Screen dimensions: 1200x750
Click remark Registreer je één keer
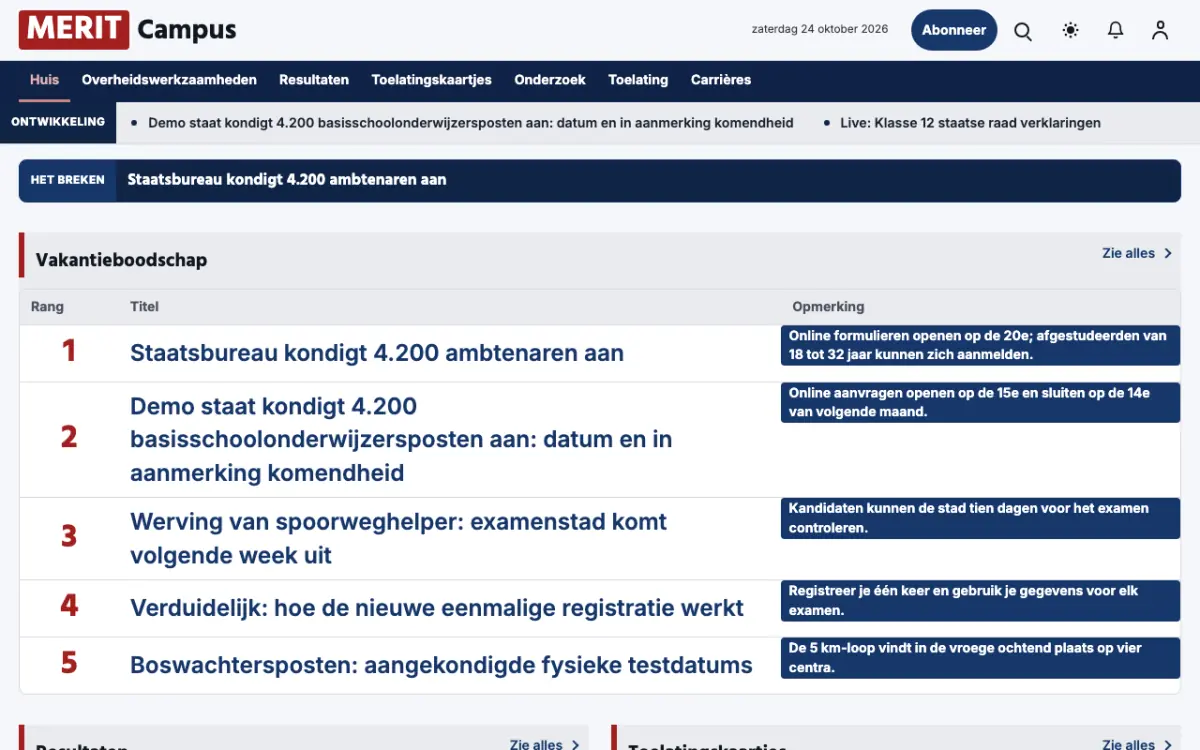click(x=980, y=600)
